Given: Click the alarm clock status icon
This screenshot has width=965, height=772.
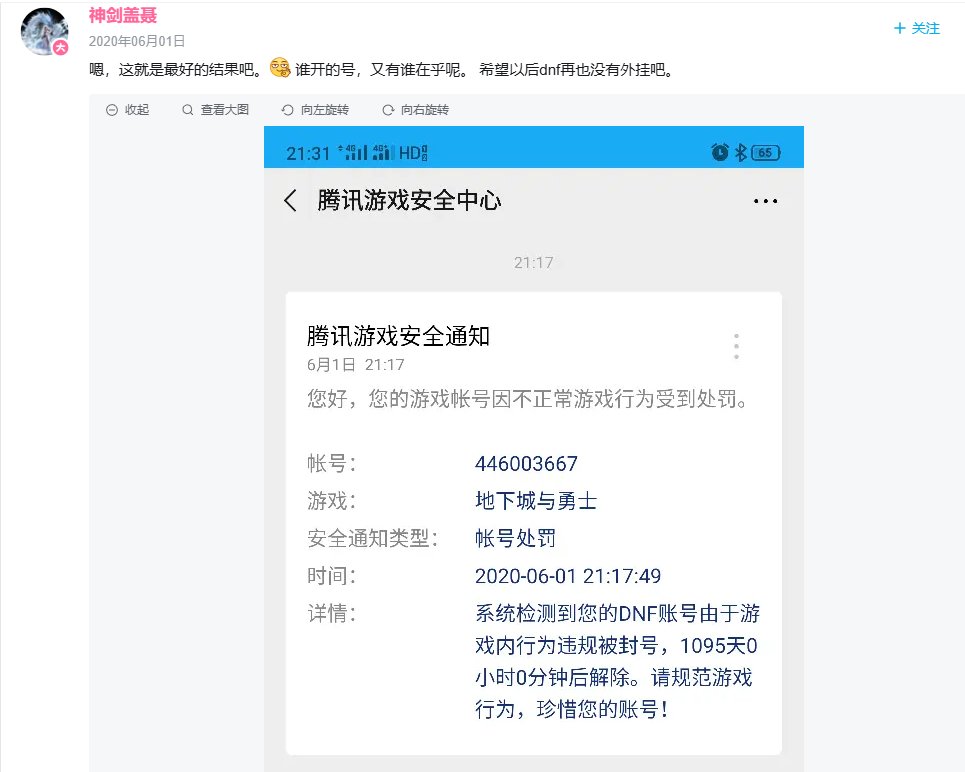Looking at the screenshot, I should pos(719,152).
